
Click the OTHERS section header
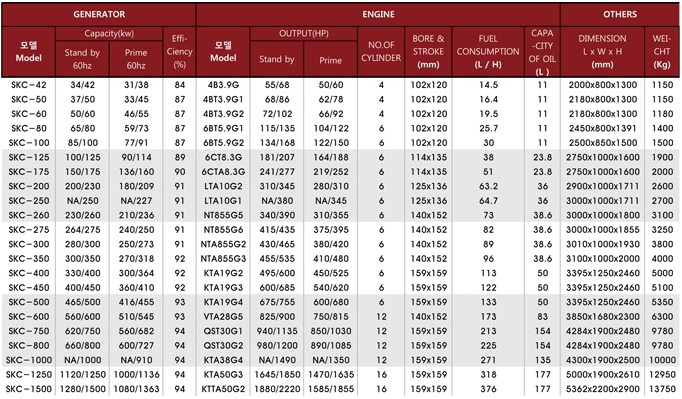click(619, 14)
